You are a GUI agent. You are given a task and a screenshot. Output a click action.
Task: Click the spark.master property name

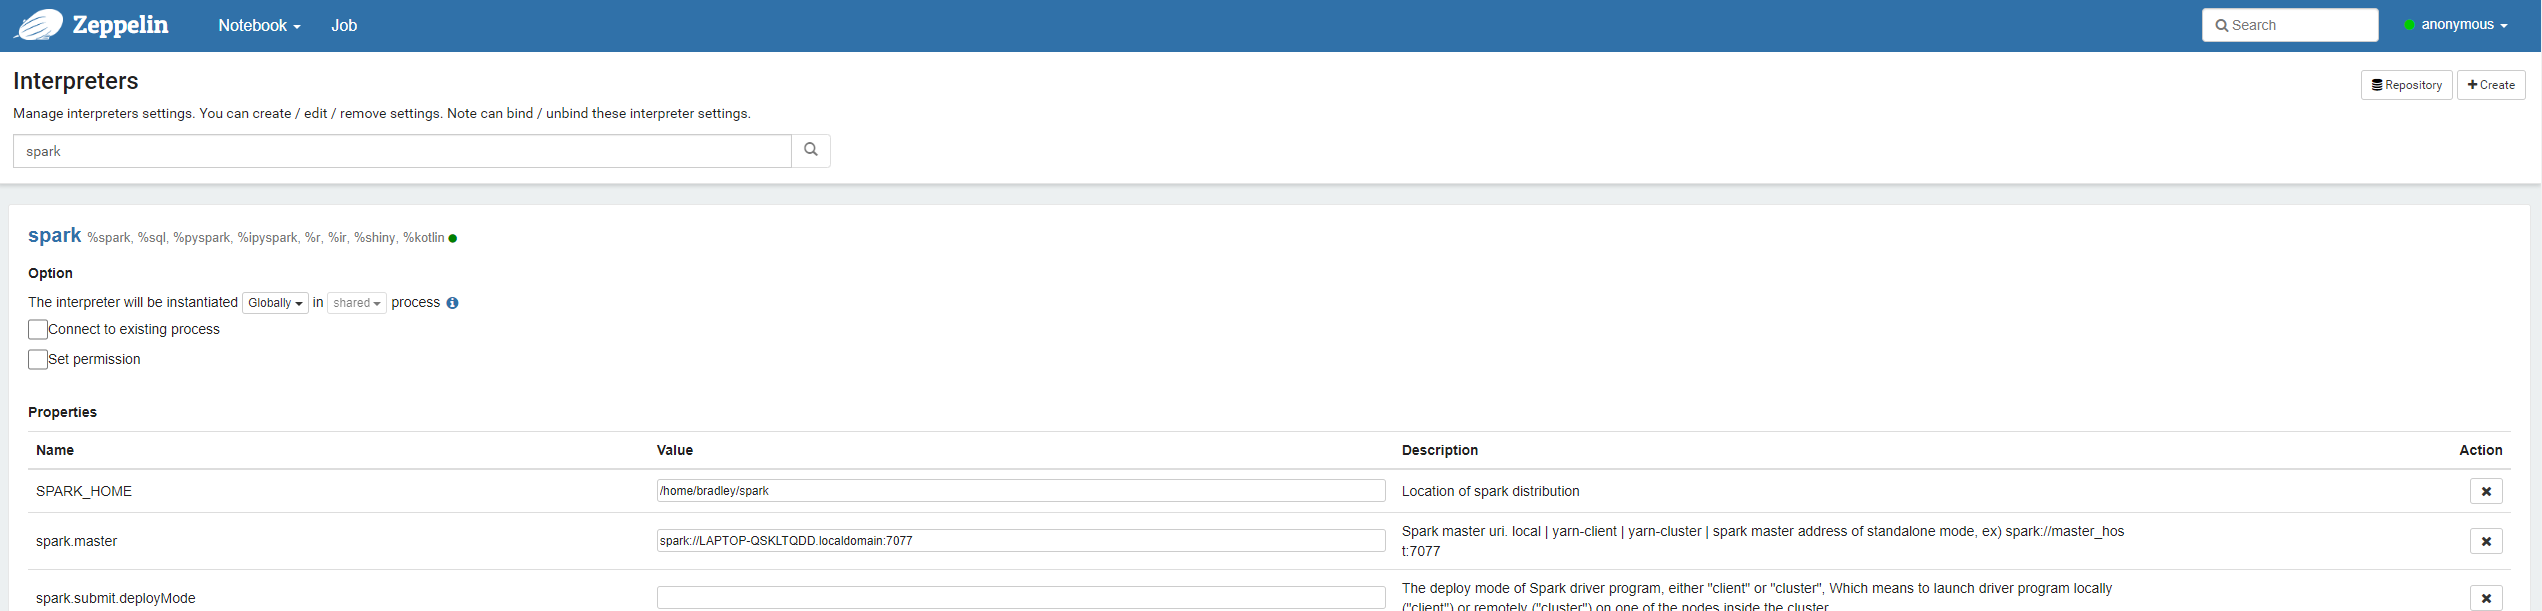coord(76,541)
